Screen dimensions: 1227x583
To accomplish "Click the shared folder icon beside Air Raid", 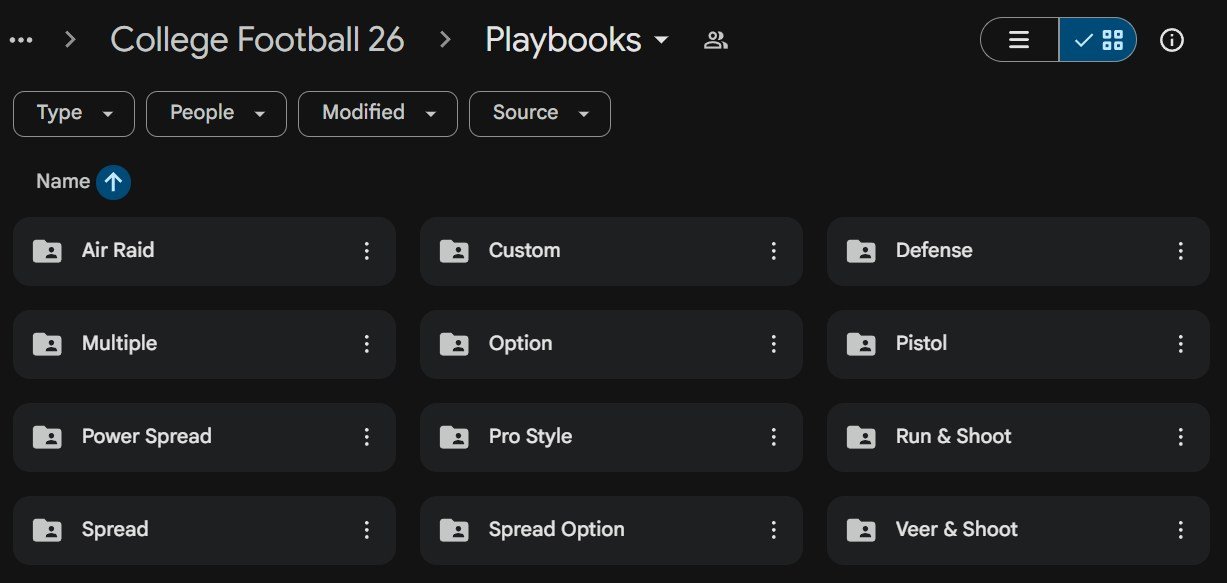I will (47, 251).
